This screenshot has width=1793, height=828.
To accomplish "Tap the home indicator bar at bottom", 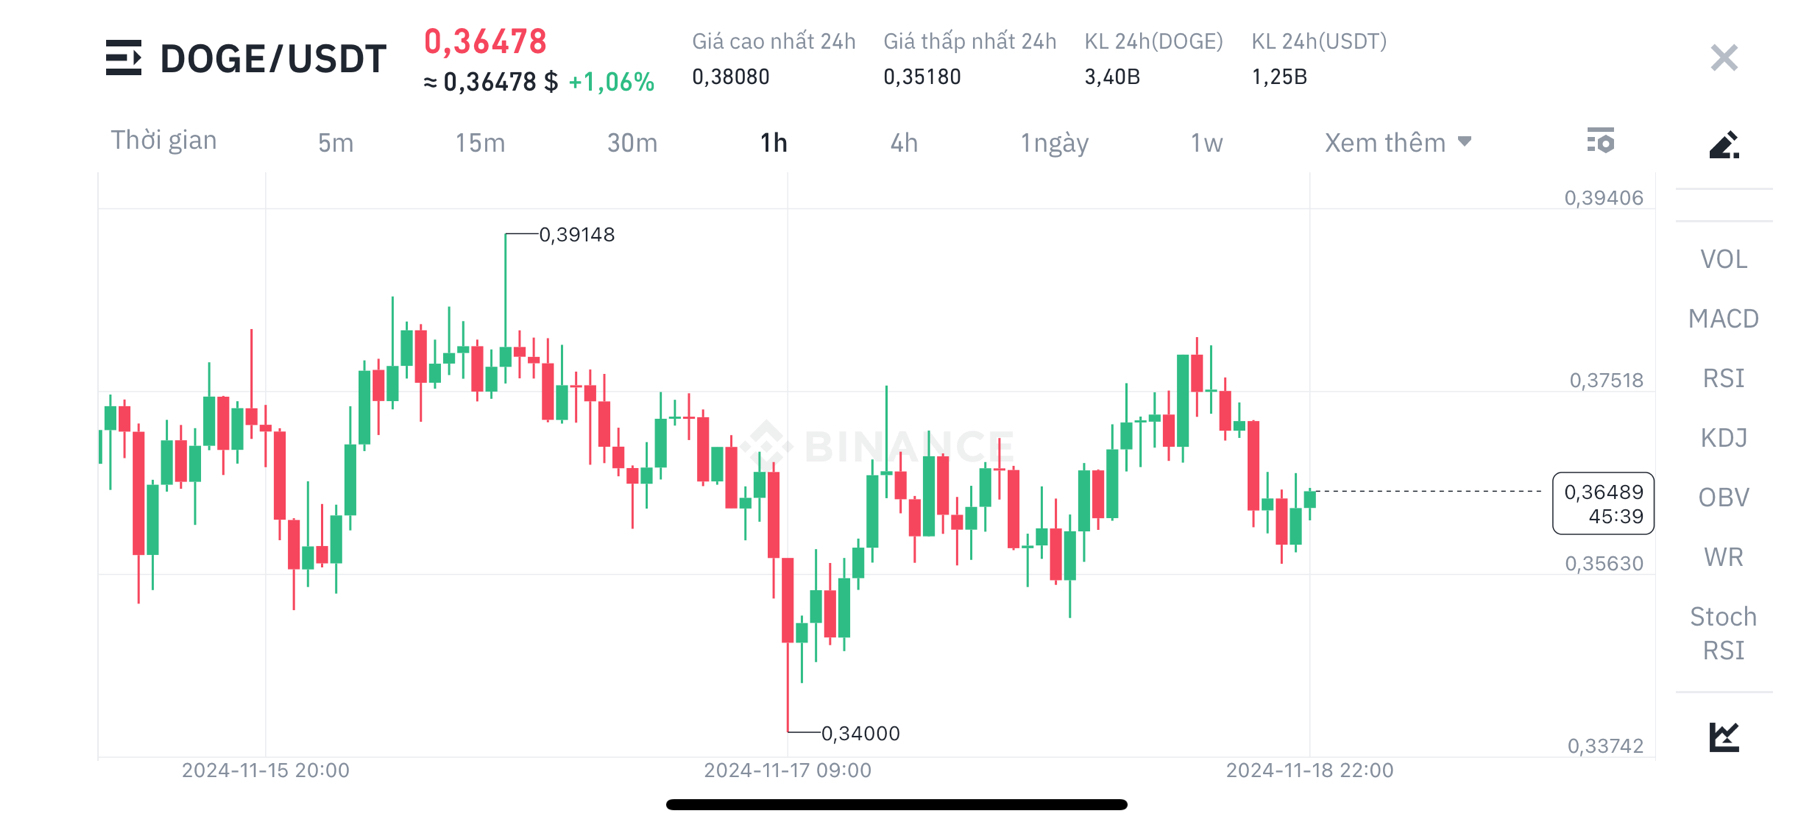I will point(896,804).
